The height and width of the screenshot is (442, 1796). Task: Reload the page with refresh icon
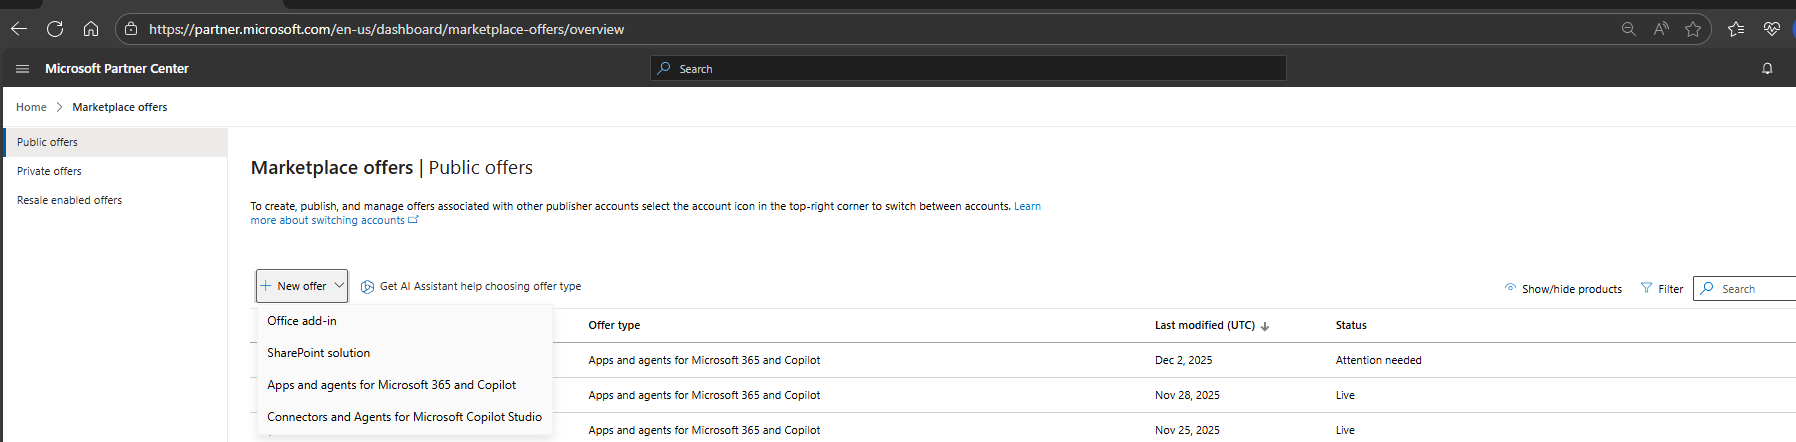[x=55, y=29]
